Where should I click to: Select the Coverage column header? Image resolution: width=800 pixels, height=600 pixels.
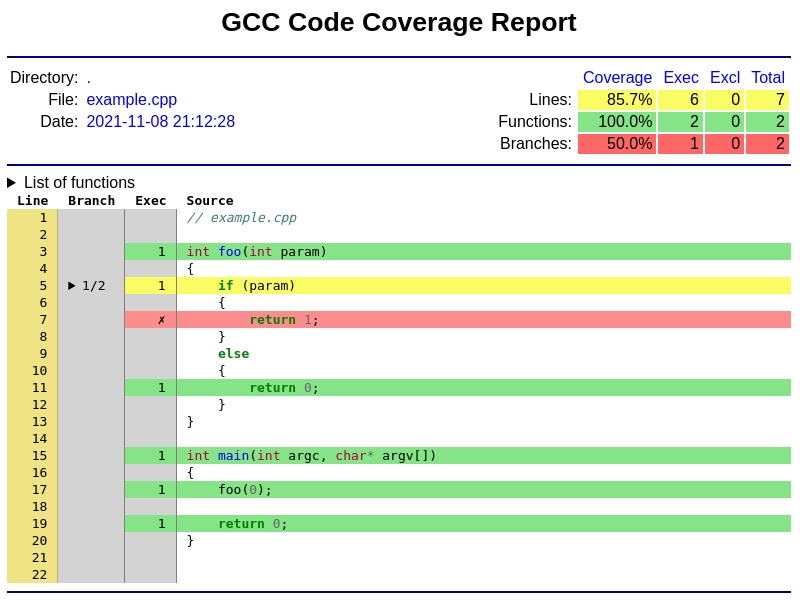pyautogui.click(x=617, y=77)
